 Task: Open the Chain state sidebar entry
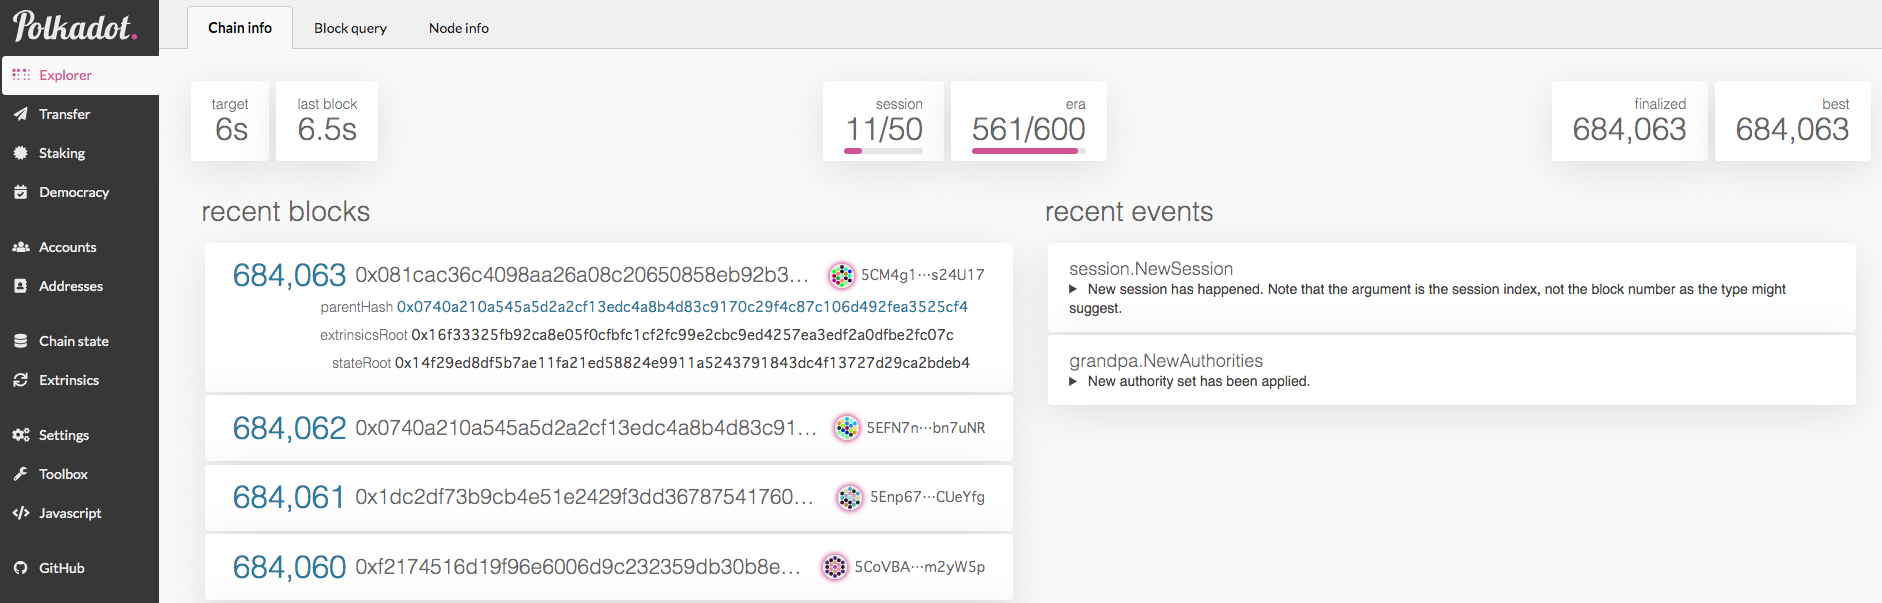pos(80,341)
